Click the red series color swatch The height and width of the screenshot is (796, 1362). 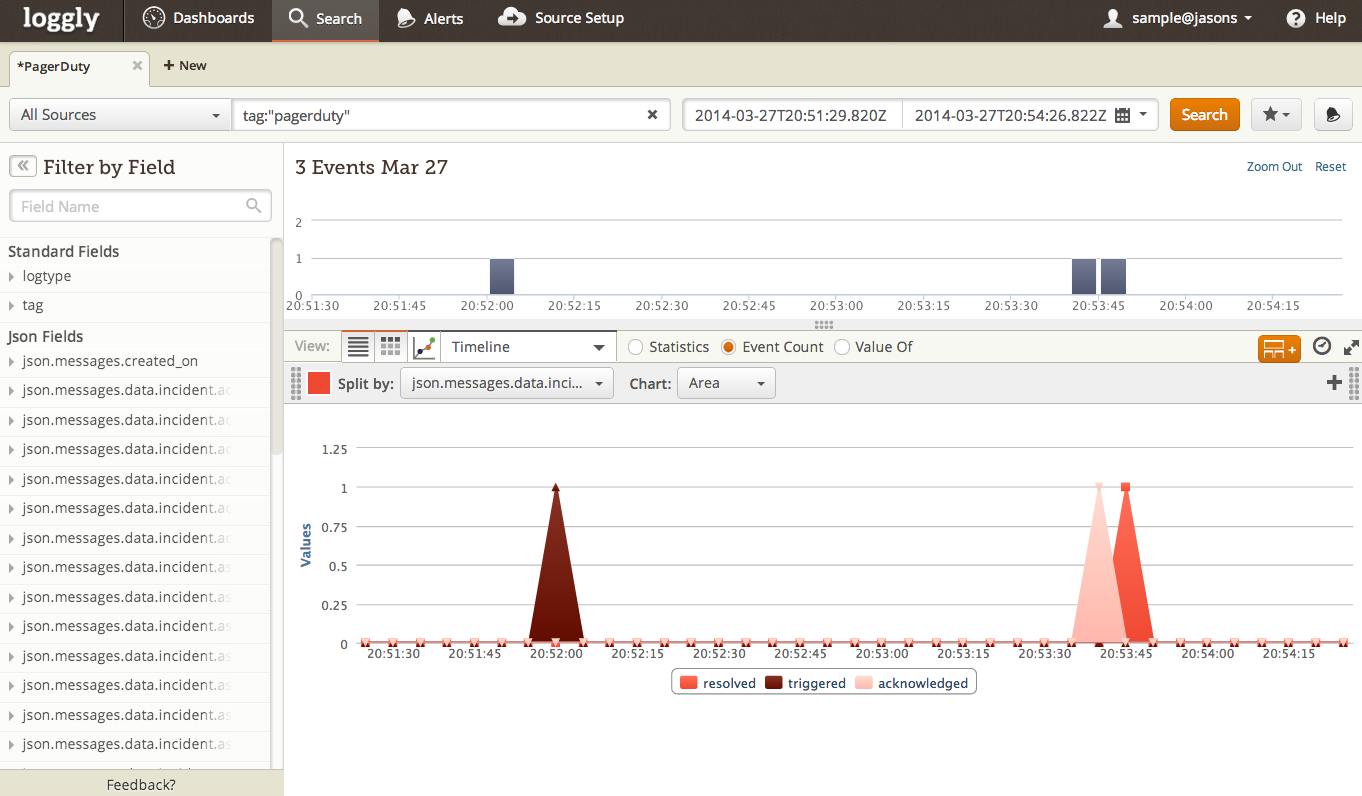tap(319, 383)
